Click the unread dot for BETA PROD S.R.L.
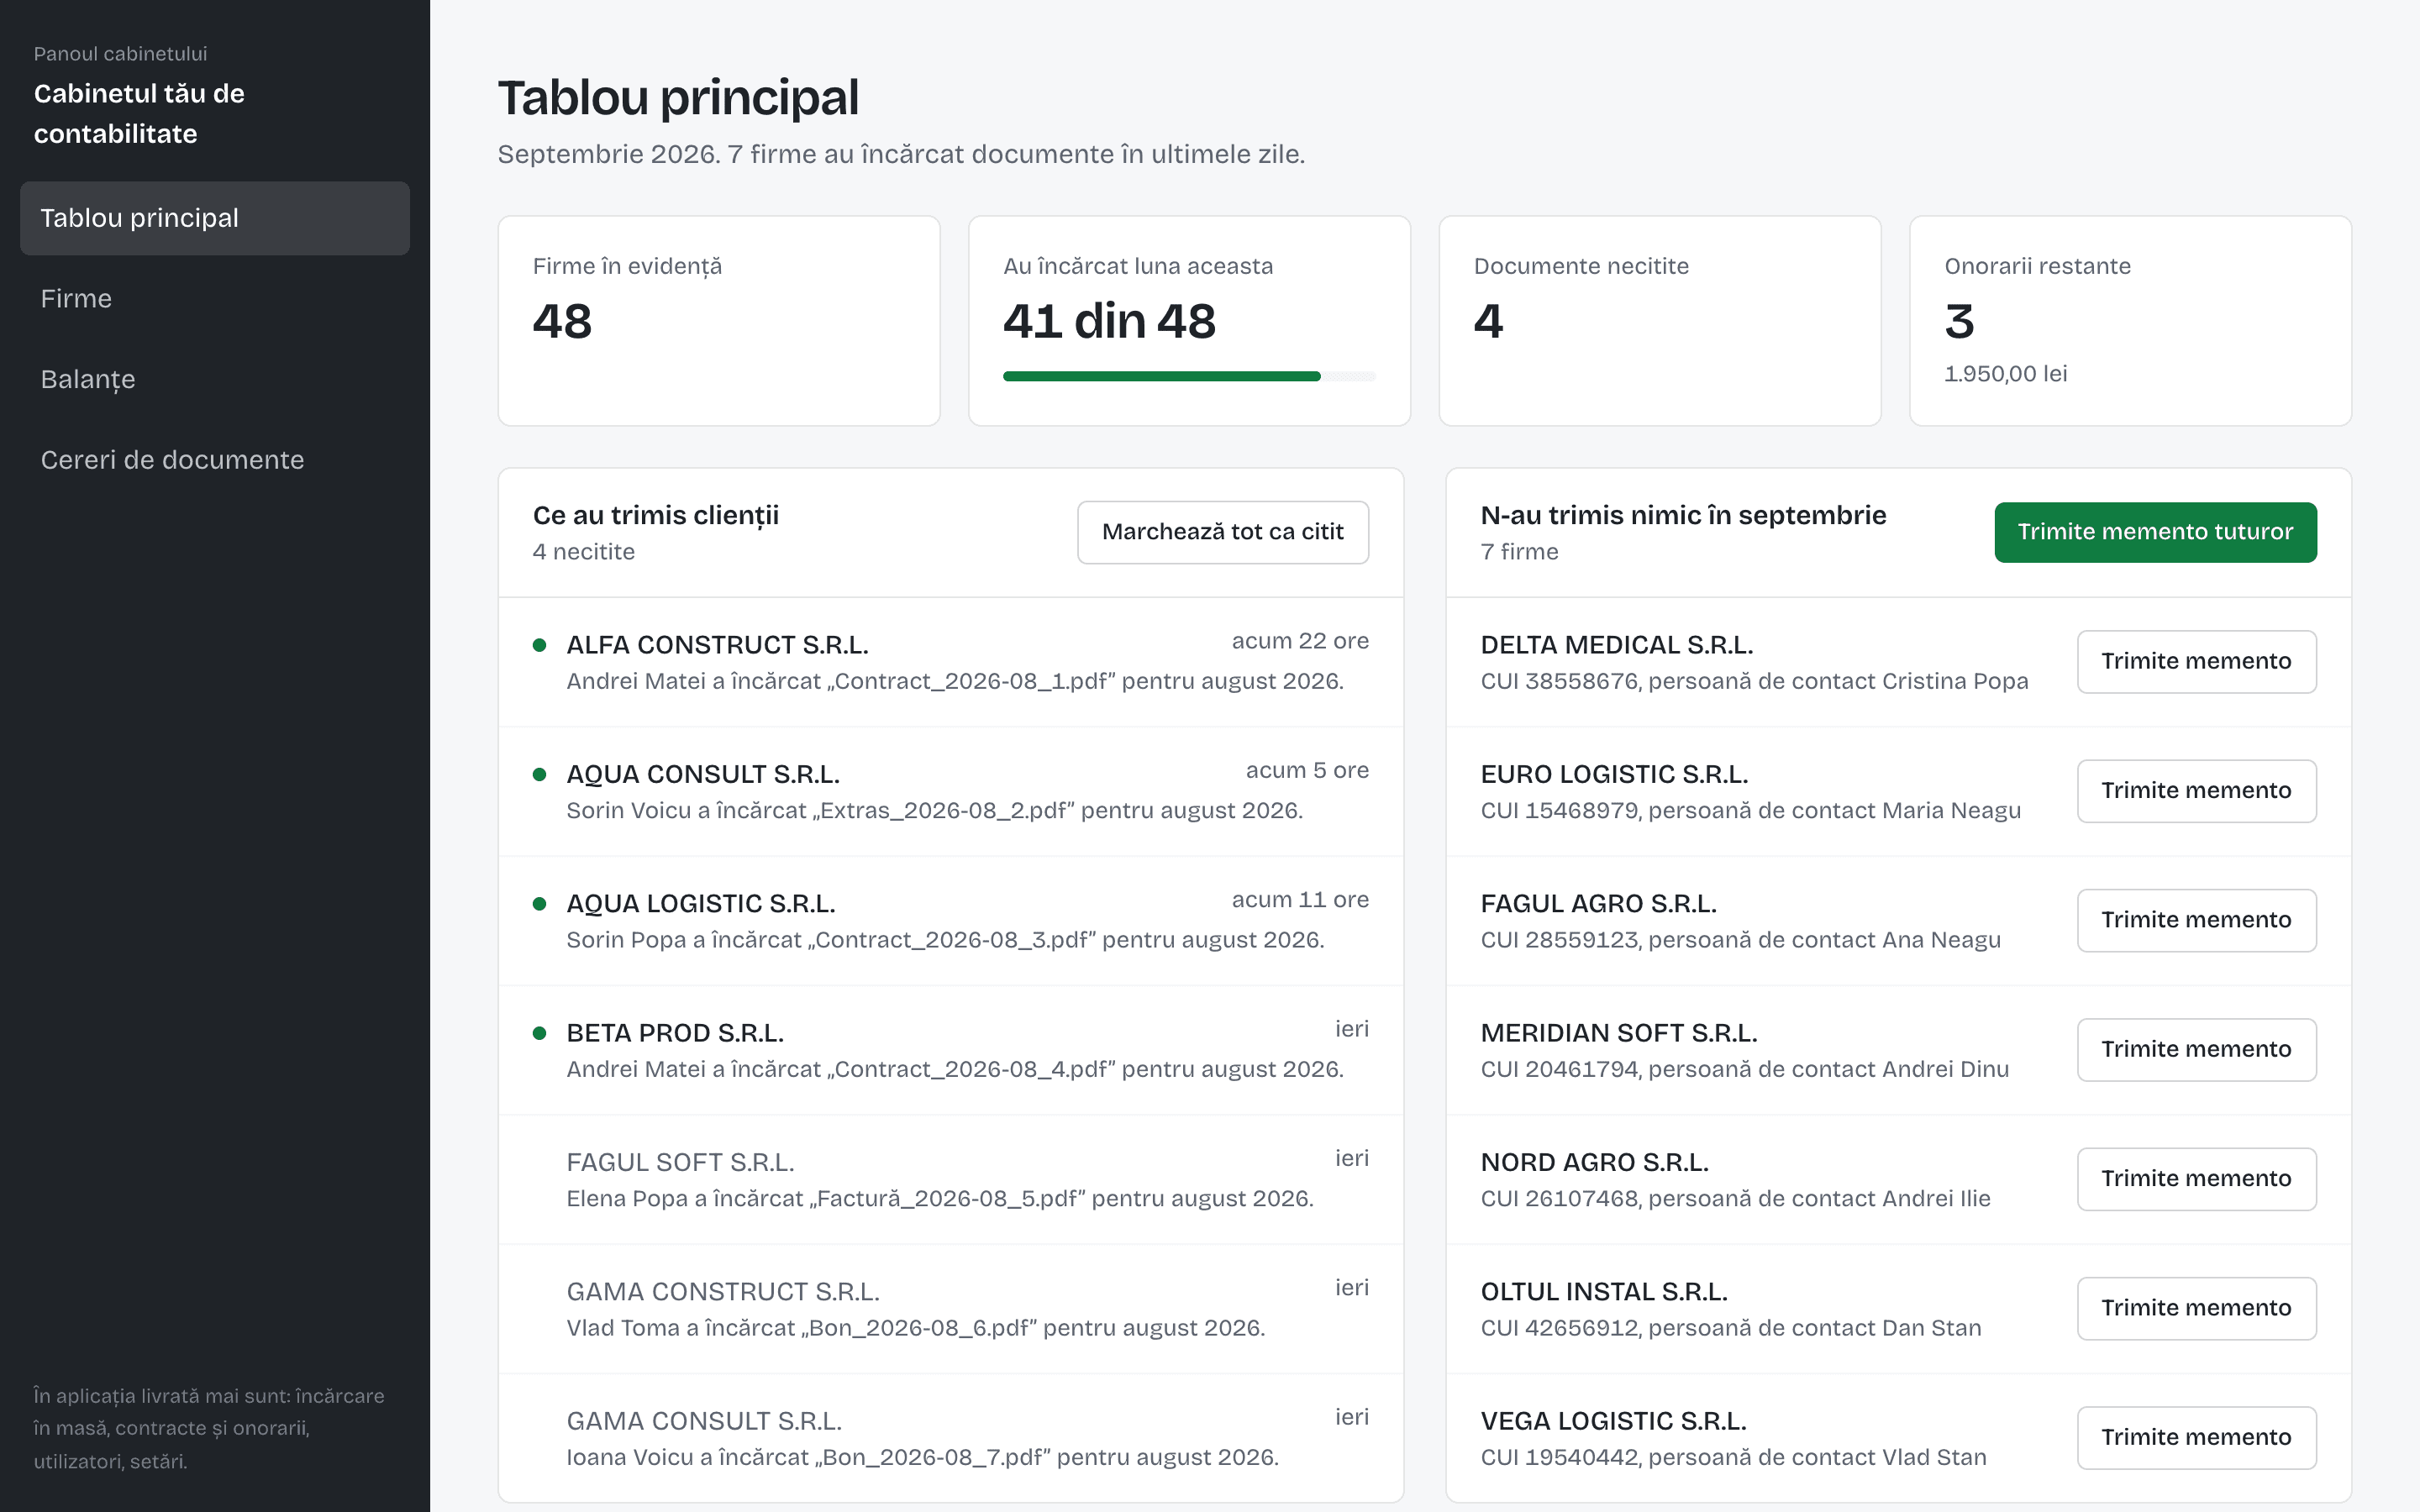This screenshot has height=1512, width=2420. pyautogui.click(x=540, y=1033)
